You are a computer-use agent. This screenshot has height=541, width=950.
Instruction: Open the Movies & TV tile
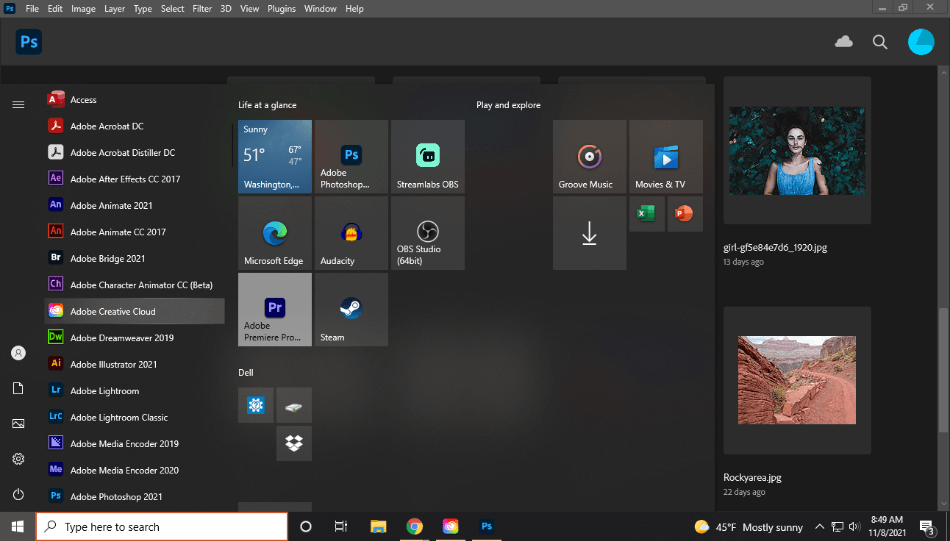pos(666,157)
